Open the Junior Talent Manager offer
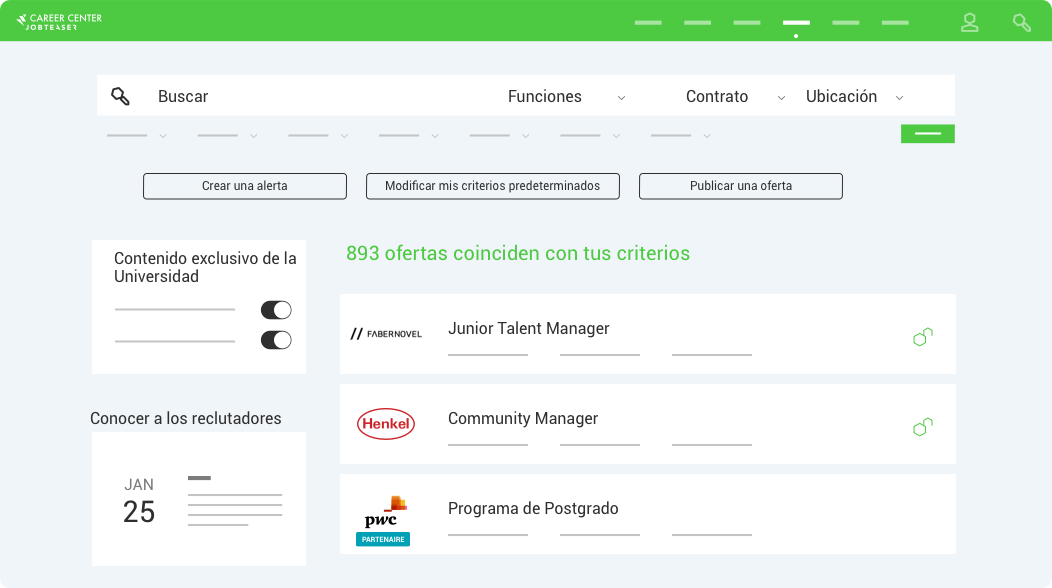 [x=647, y=334]
